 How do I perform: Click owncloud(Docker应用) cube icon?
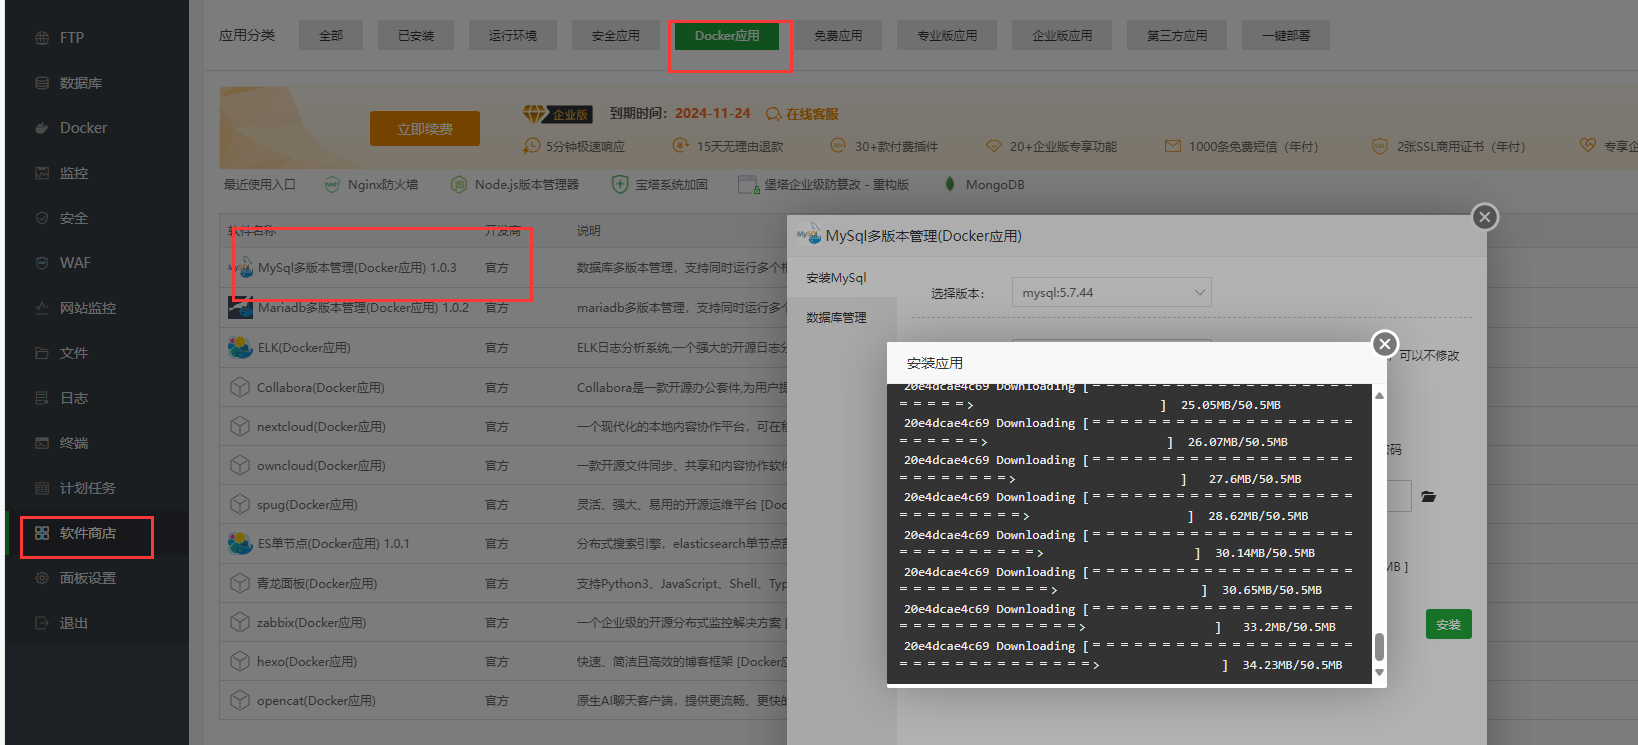point(240,465)
